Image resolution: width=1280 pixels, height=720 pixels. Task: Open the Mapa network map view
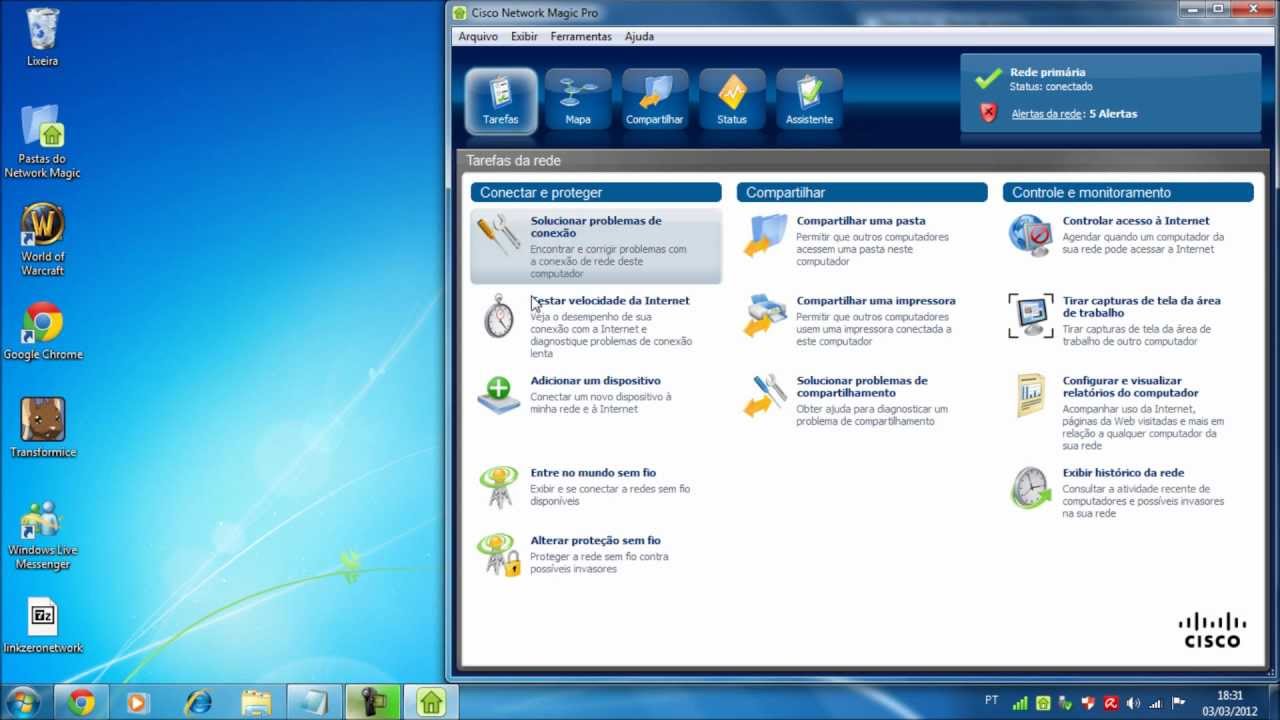(x=578, y=100)
